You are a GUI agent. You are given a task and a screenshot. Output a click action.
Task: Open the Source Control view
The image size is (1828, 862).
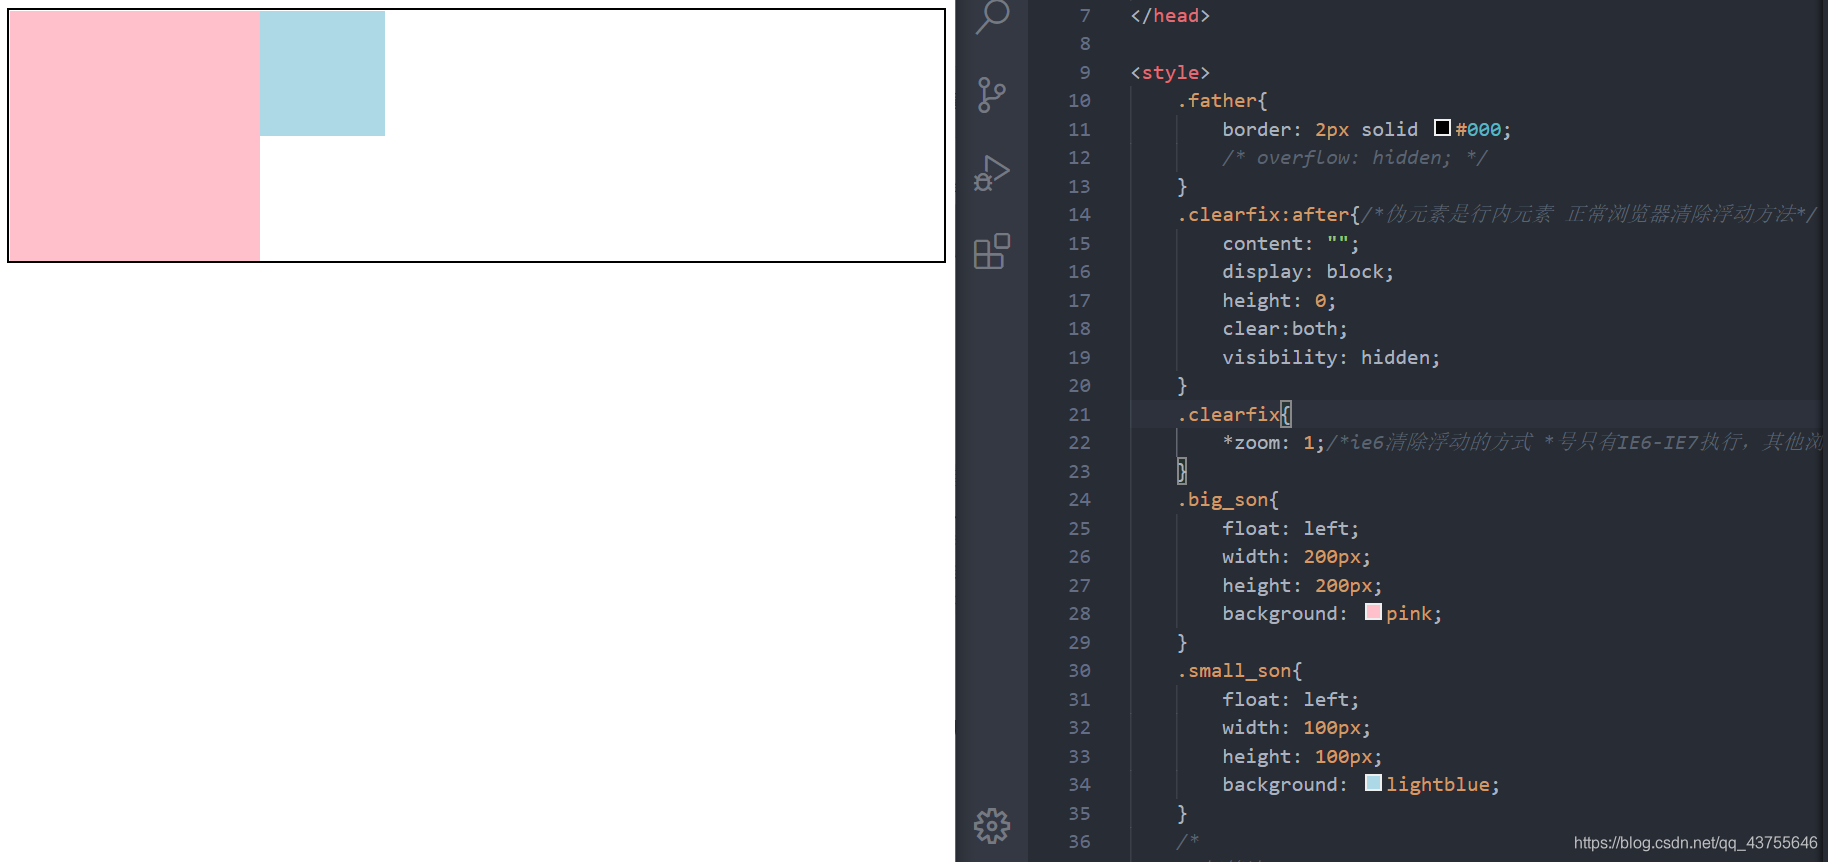(991, 95)
